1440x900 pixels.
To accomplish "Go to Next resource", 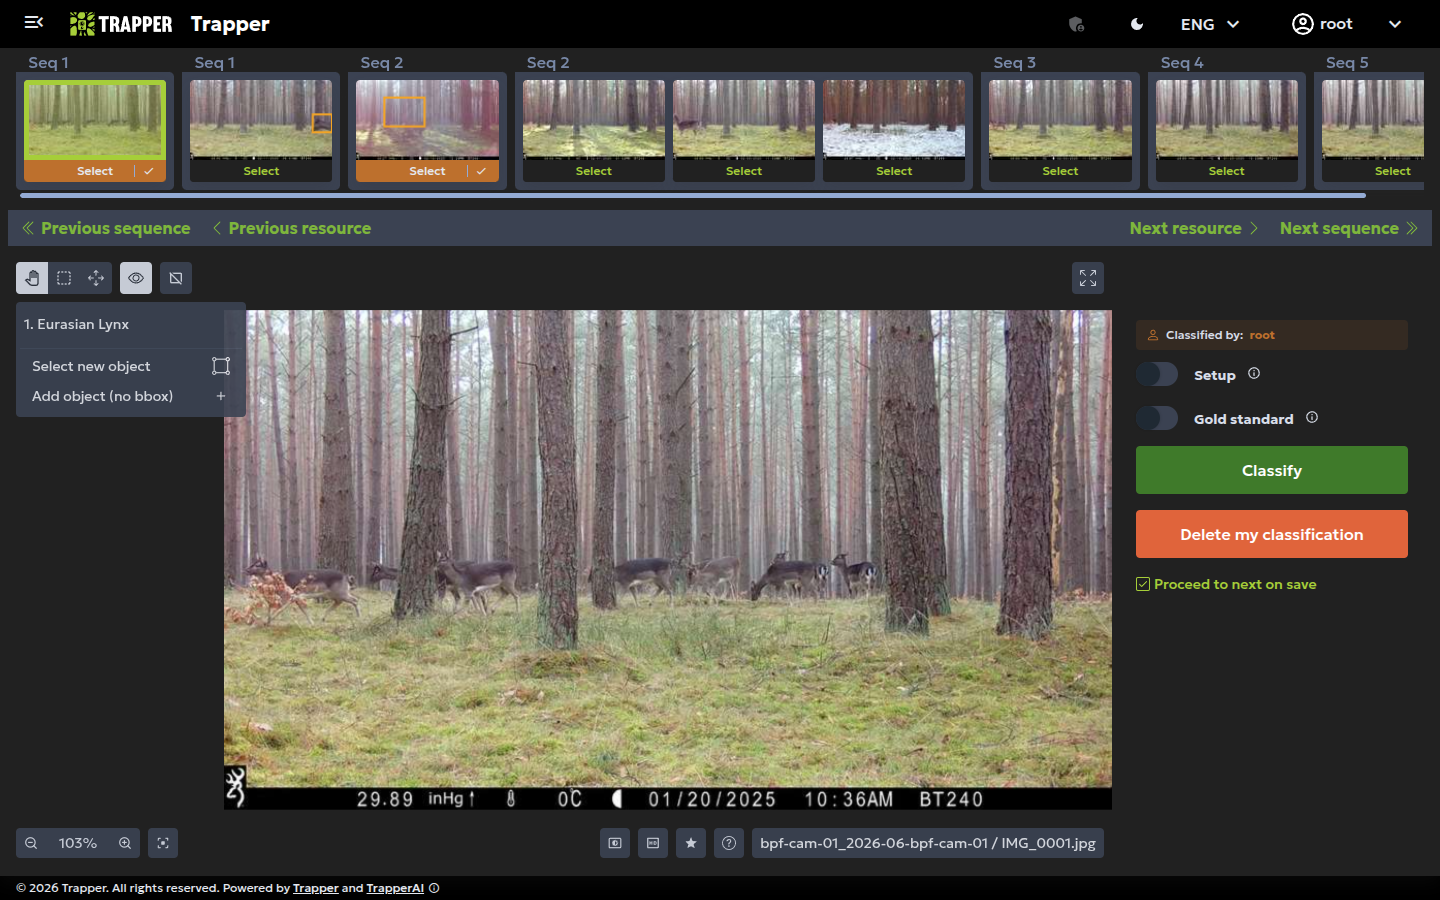I will 1194,228.
